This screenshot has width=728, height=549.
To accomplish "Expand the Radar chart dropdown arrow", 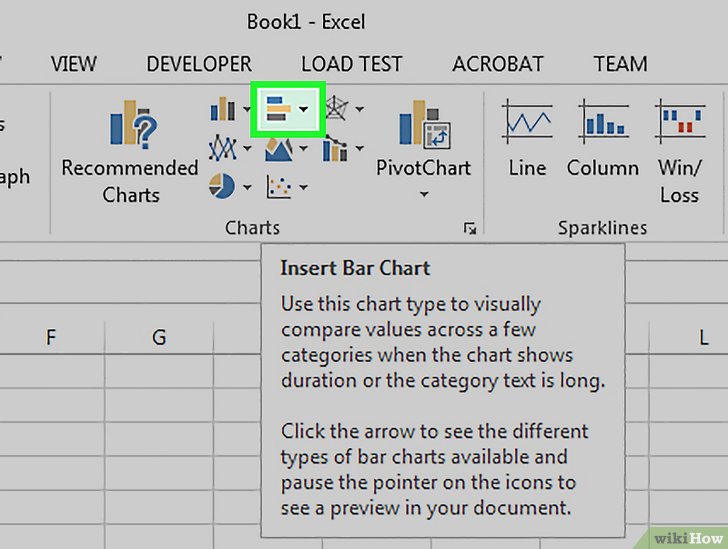I will (x=360, y=110).
